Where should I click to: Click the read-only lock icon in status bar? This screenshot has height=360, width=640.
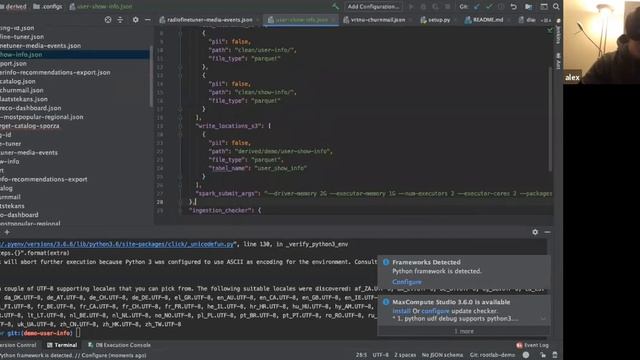(x=542, y=355)
